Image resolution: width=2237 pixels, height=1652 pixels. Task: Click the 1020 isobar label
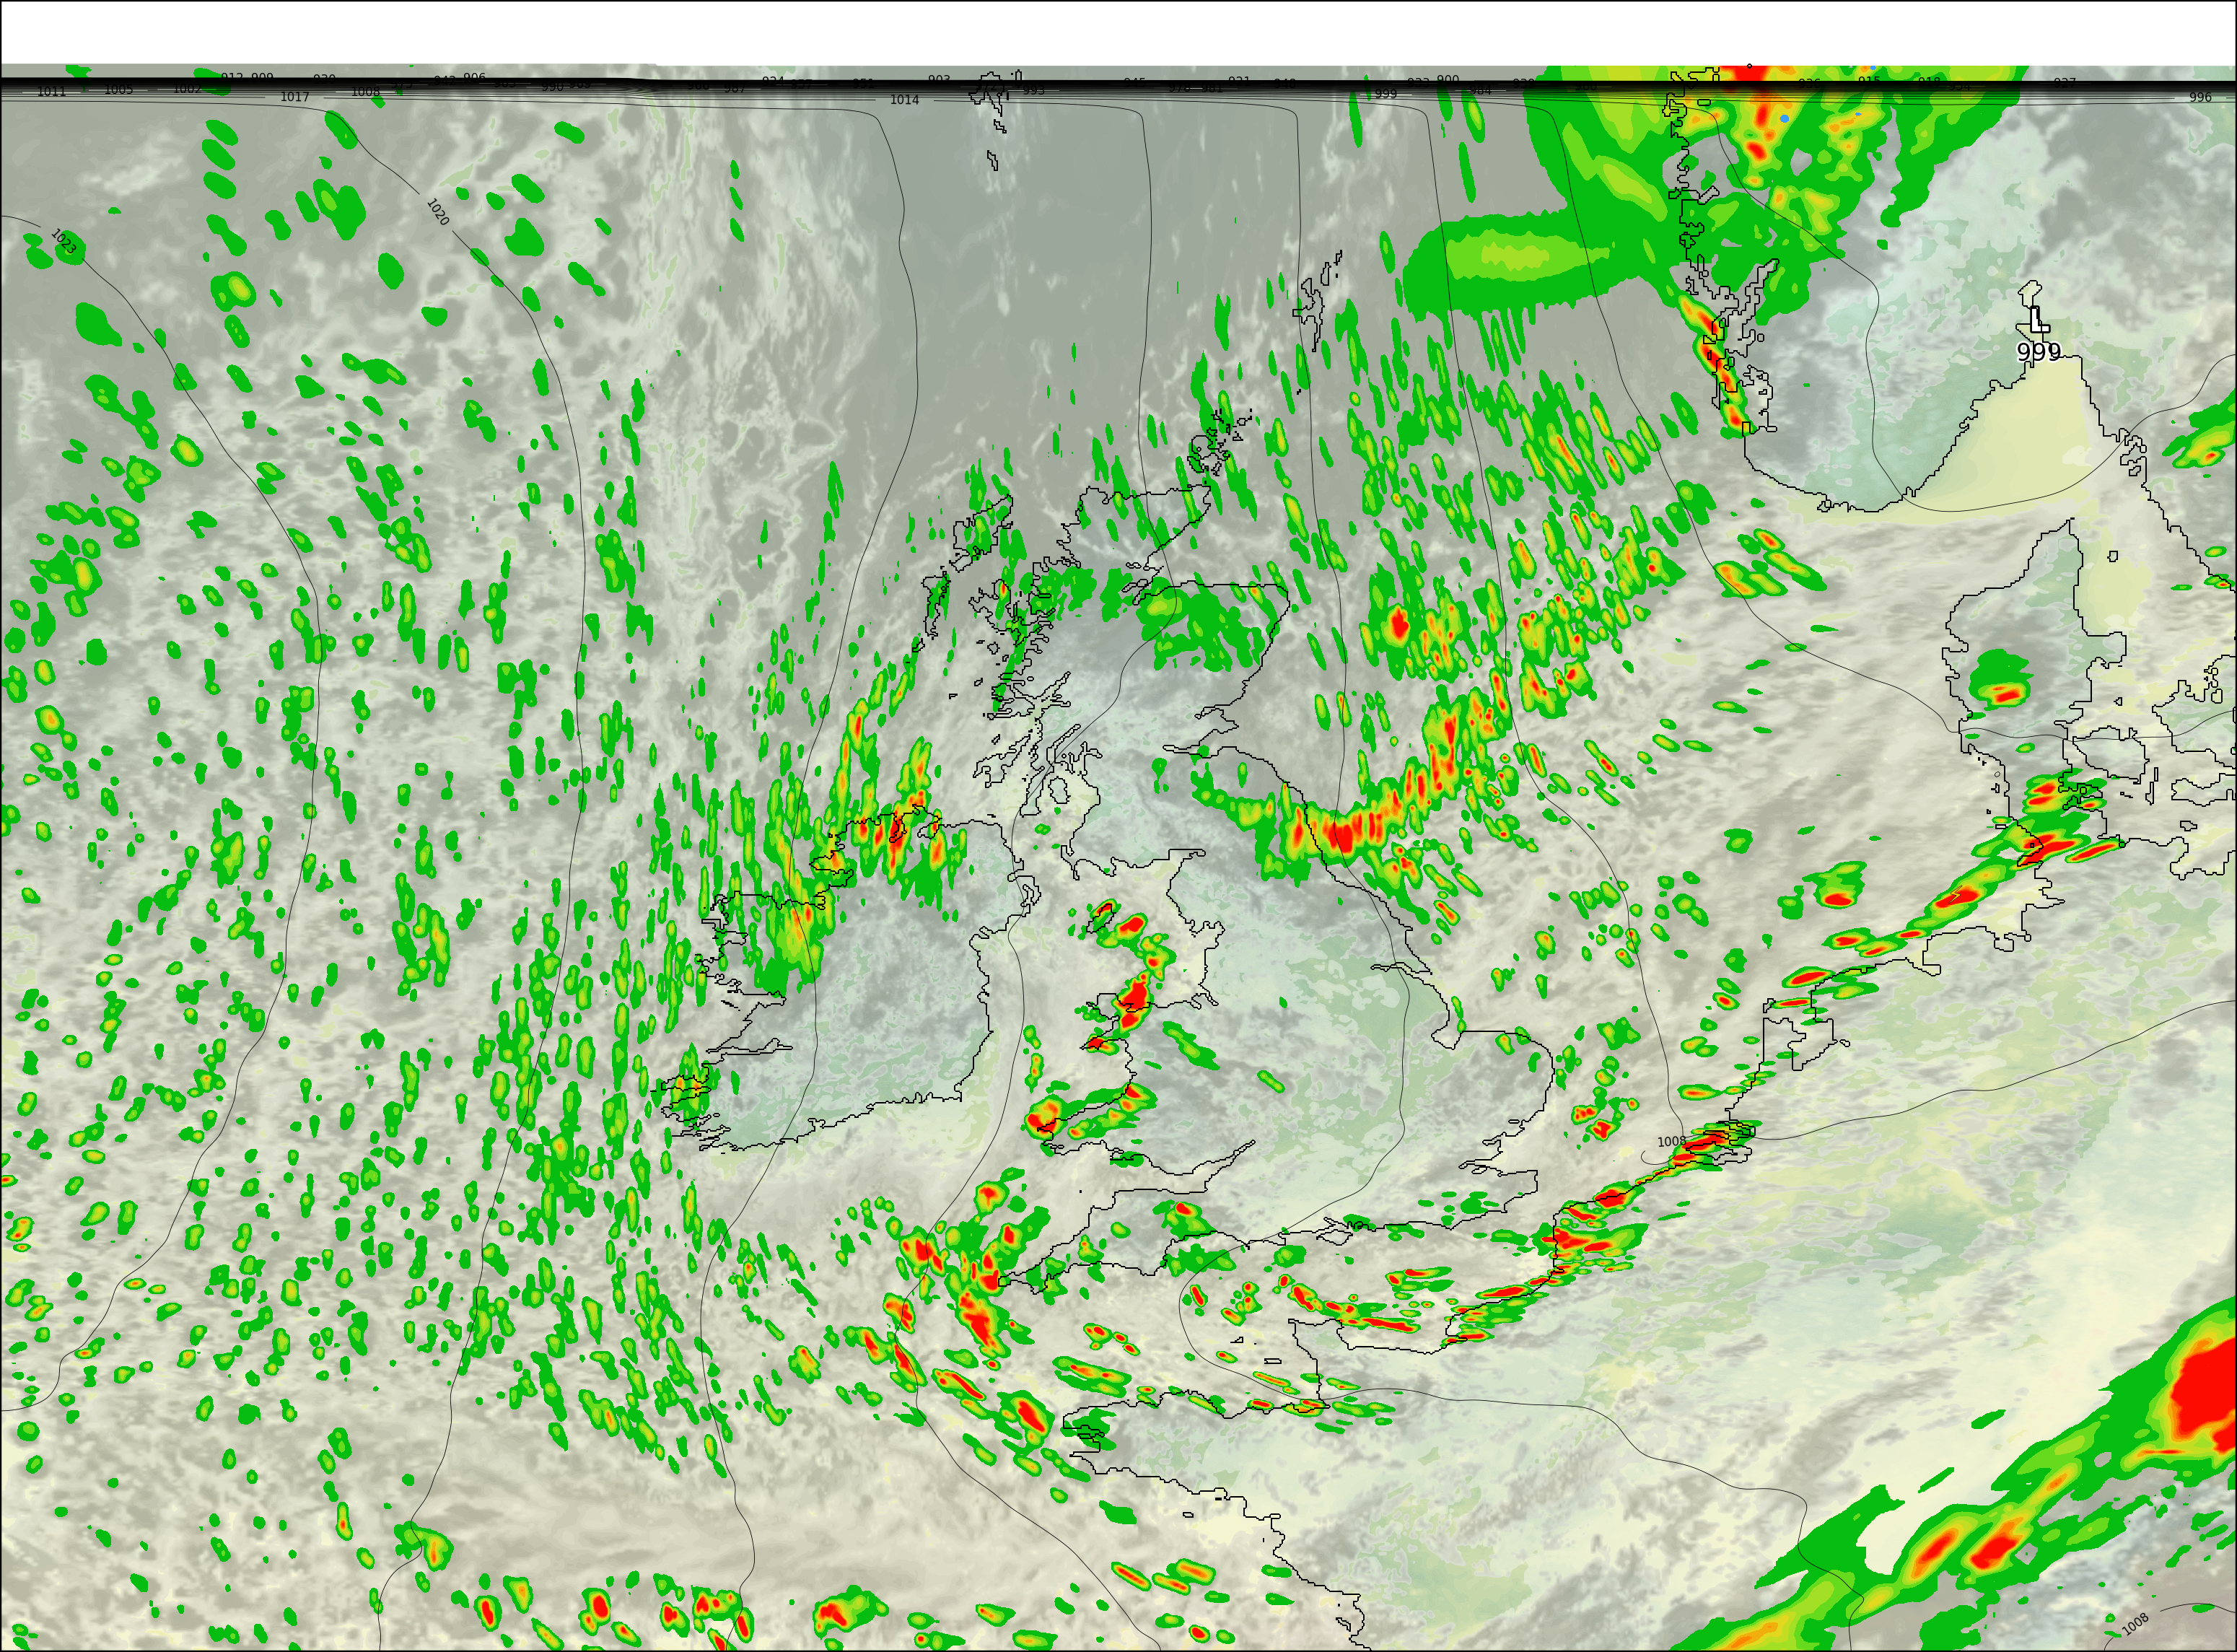[x=438, y=212]
